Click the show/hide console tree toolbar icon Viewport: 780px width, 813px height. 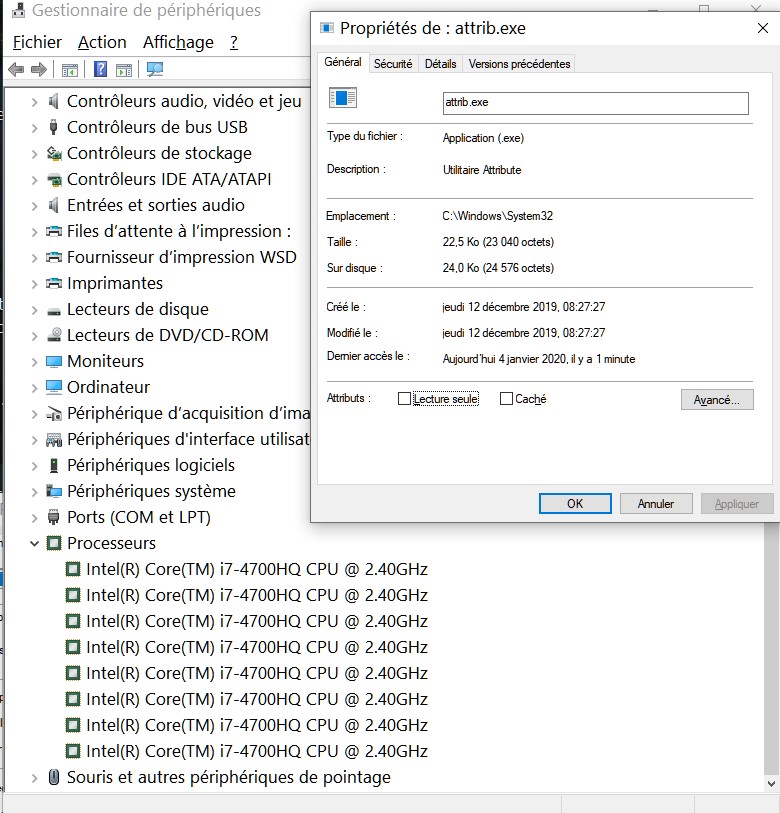click(x=69, y=69)
